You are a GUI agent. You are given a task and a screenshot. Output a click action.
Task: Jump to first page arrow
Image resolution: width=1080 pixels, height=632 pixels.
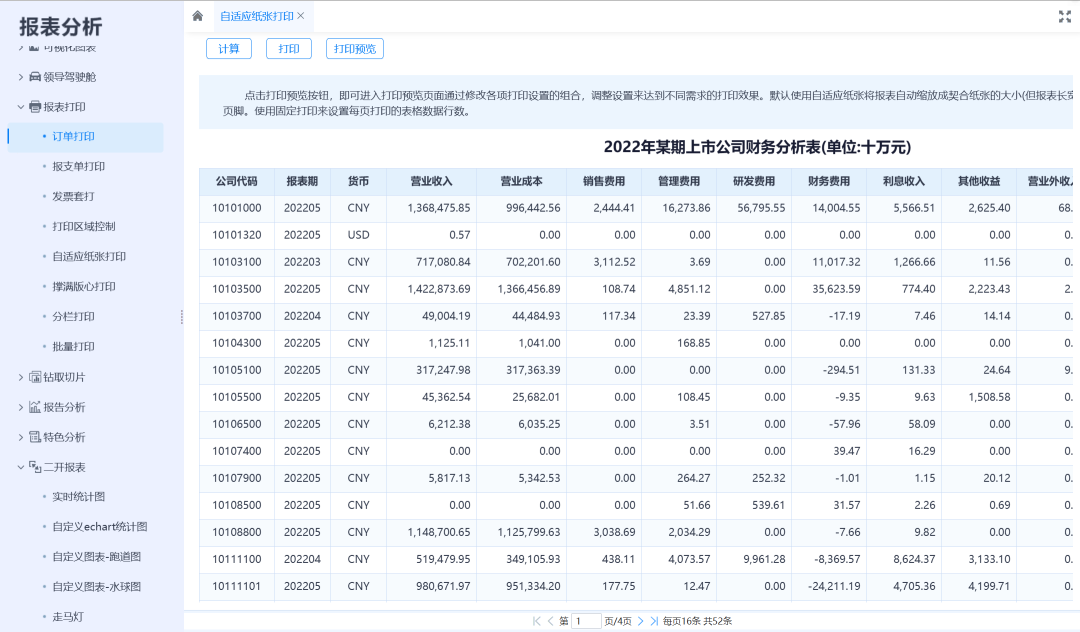point(537,621)
